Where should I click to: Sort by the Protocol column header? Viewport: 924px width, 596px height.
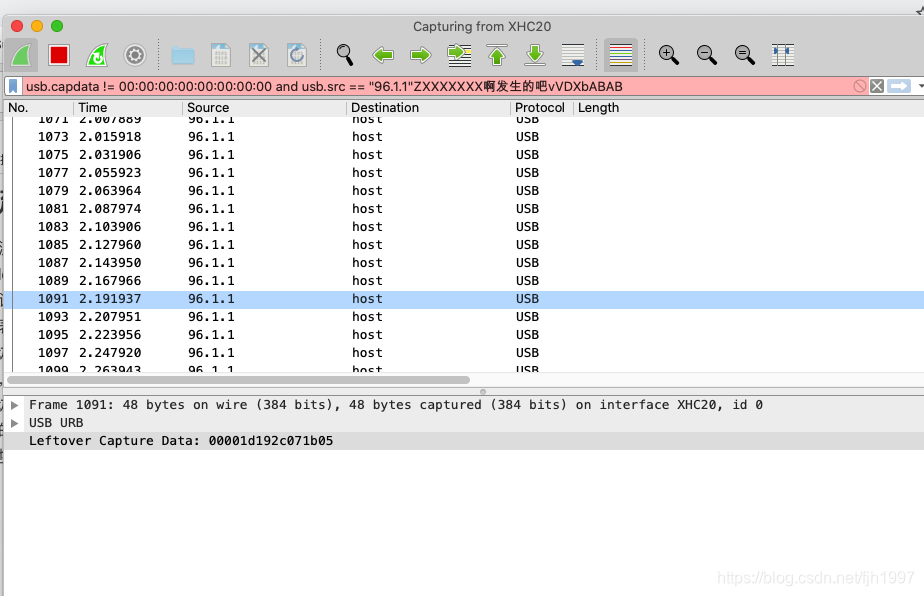[540, 108]
